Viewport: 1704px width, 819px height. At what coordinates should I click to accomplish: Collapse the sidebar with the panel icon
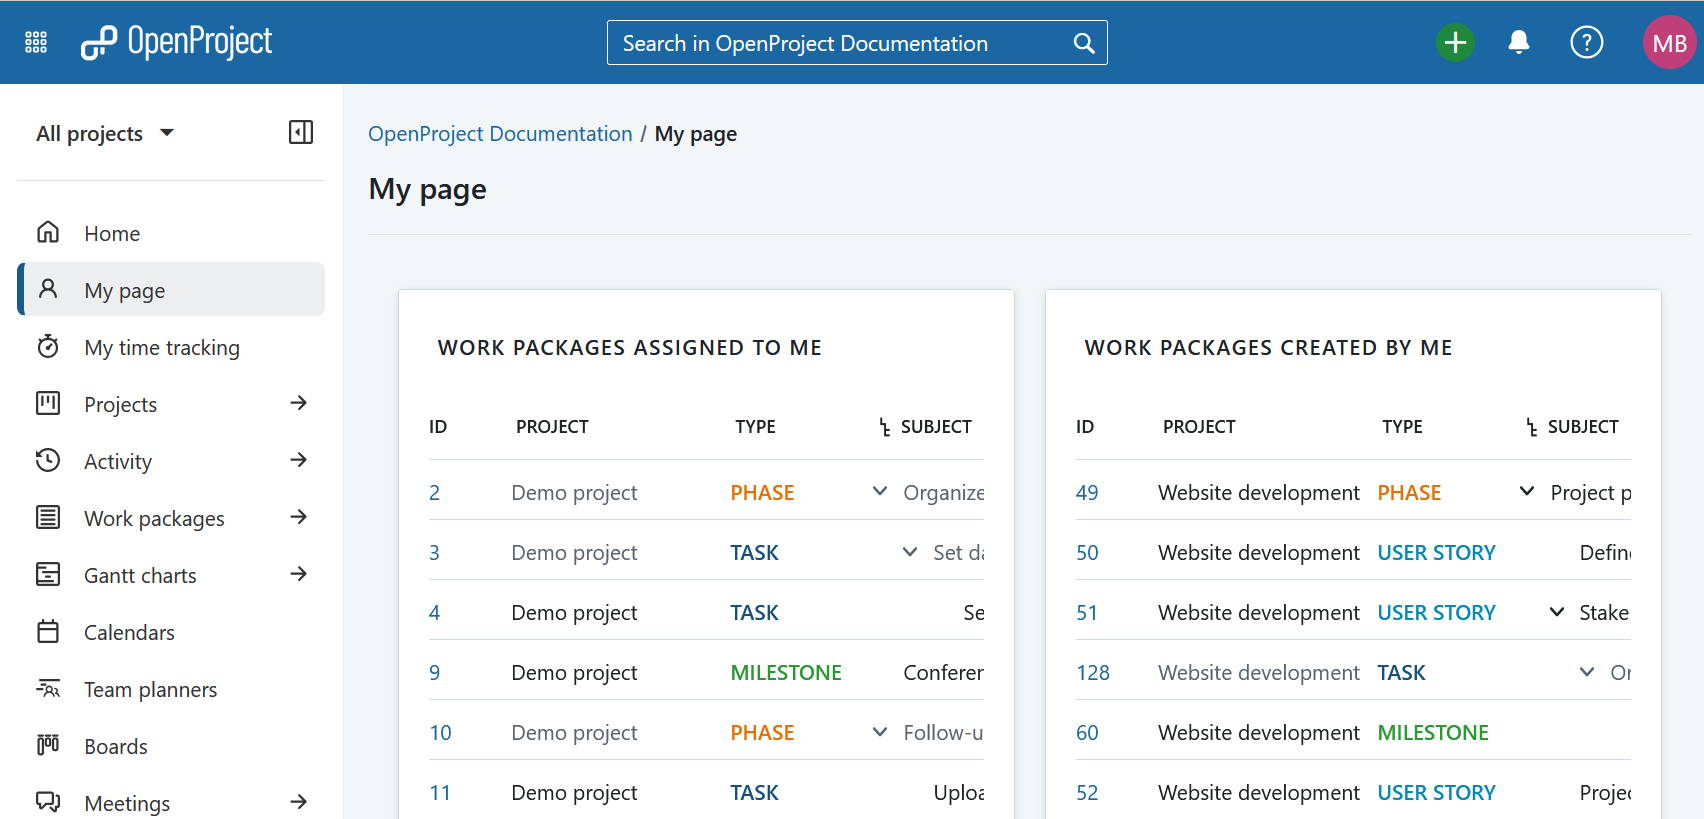pos(301,132)
